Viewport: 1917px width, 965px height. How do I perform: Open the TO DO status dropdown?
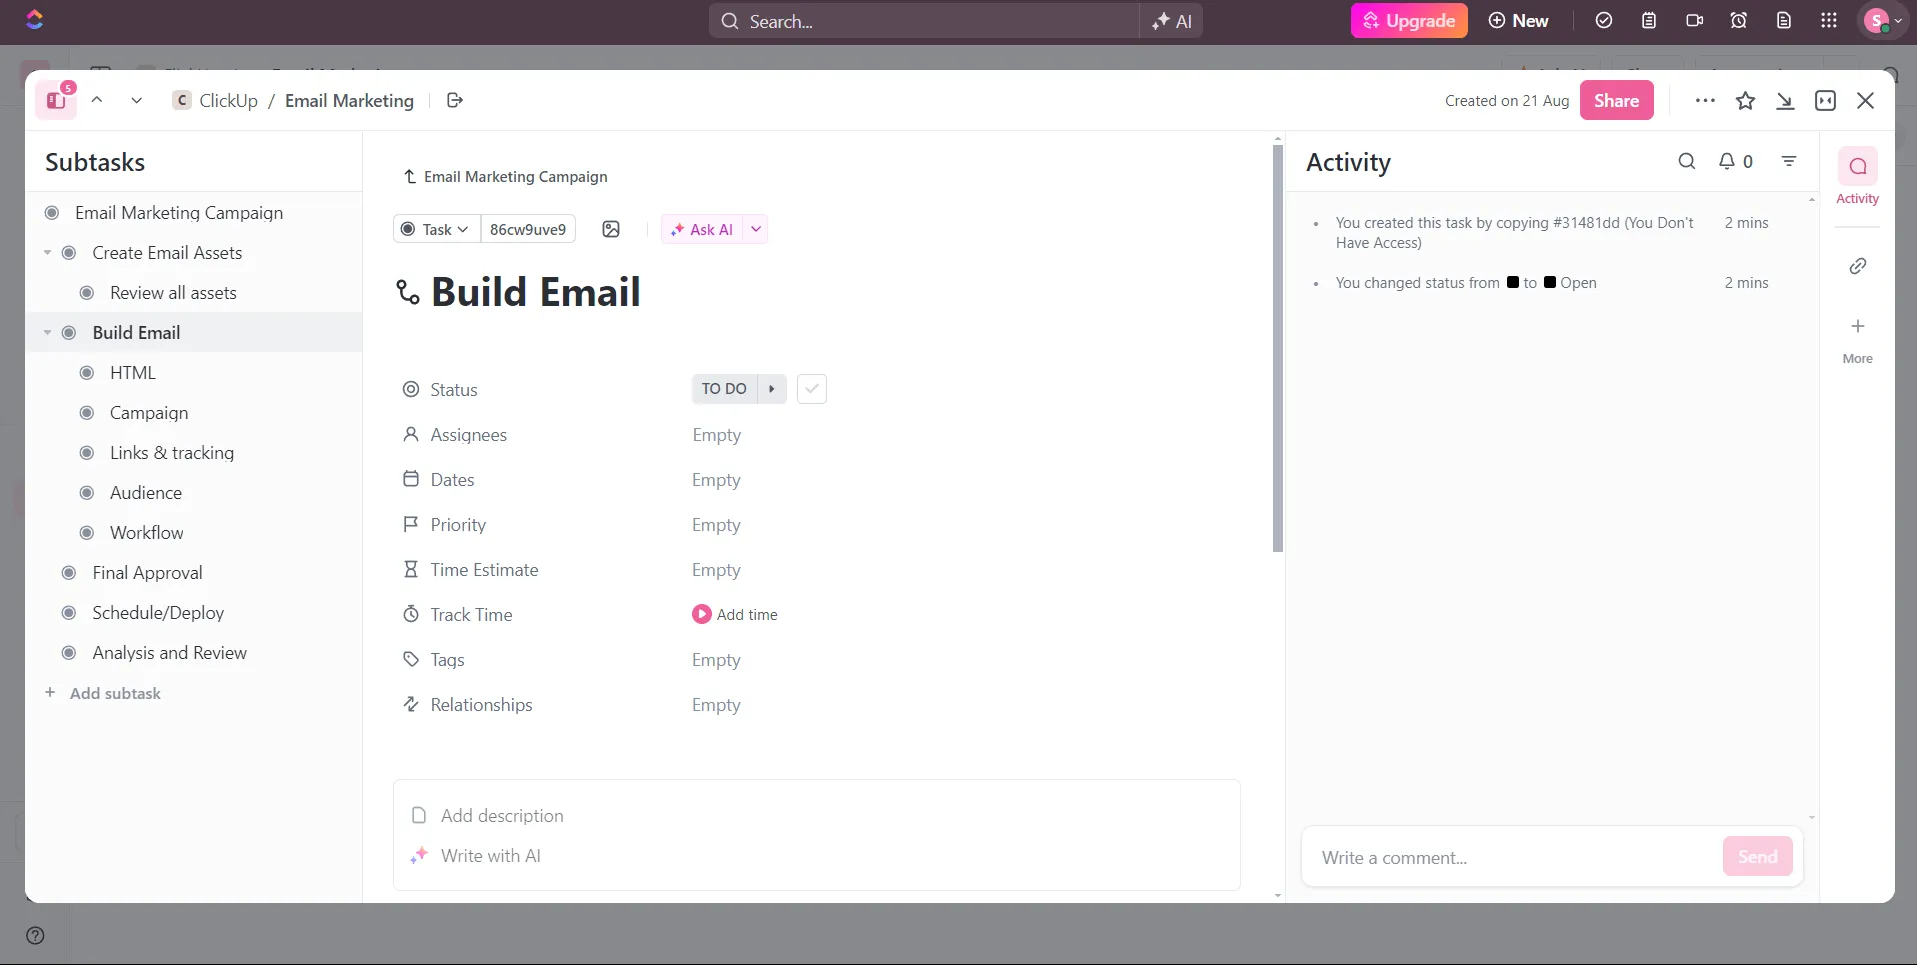[x=724, y=389]
